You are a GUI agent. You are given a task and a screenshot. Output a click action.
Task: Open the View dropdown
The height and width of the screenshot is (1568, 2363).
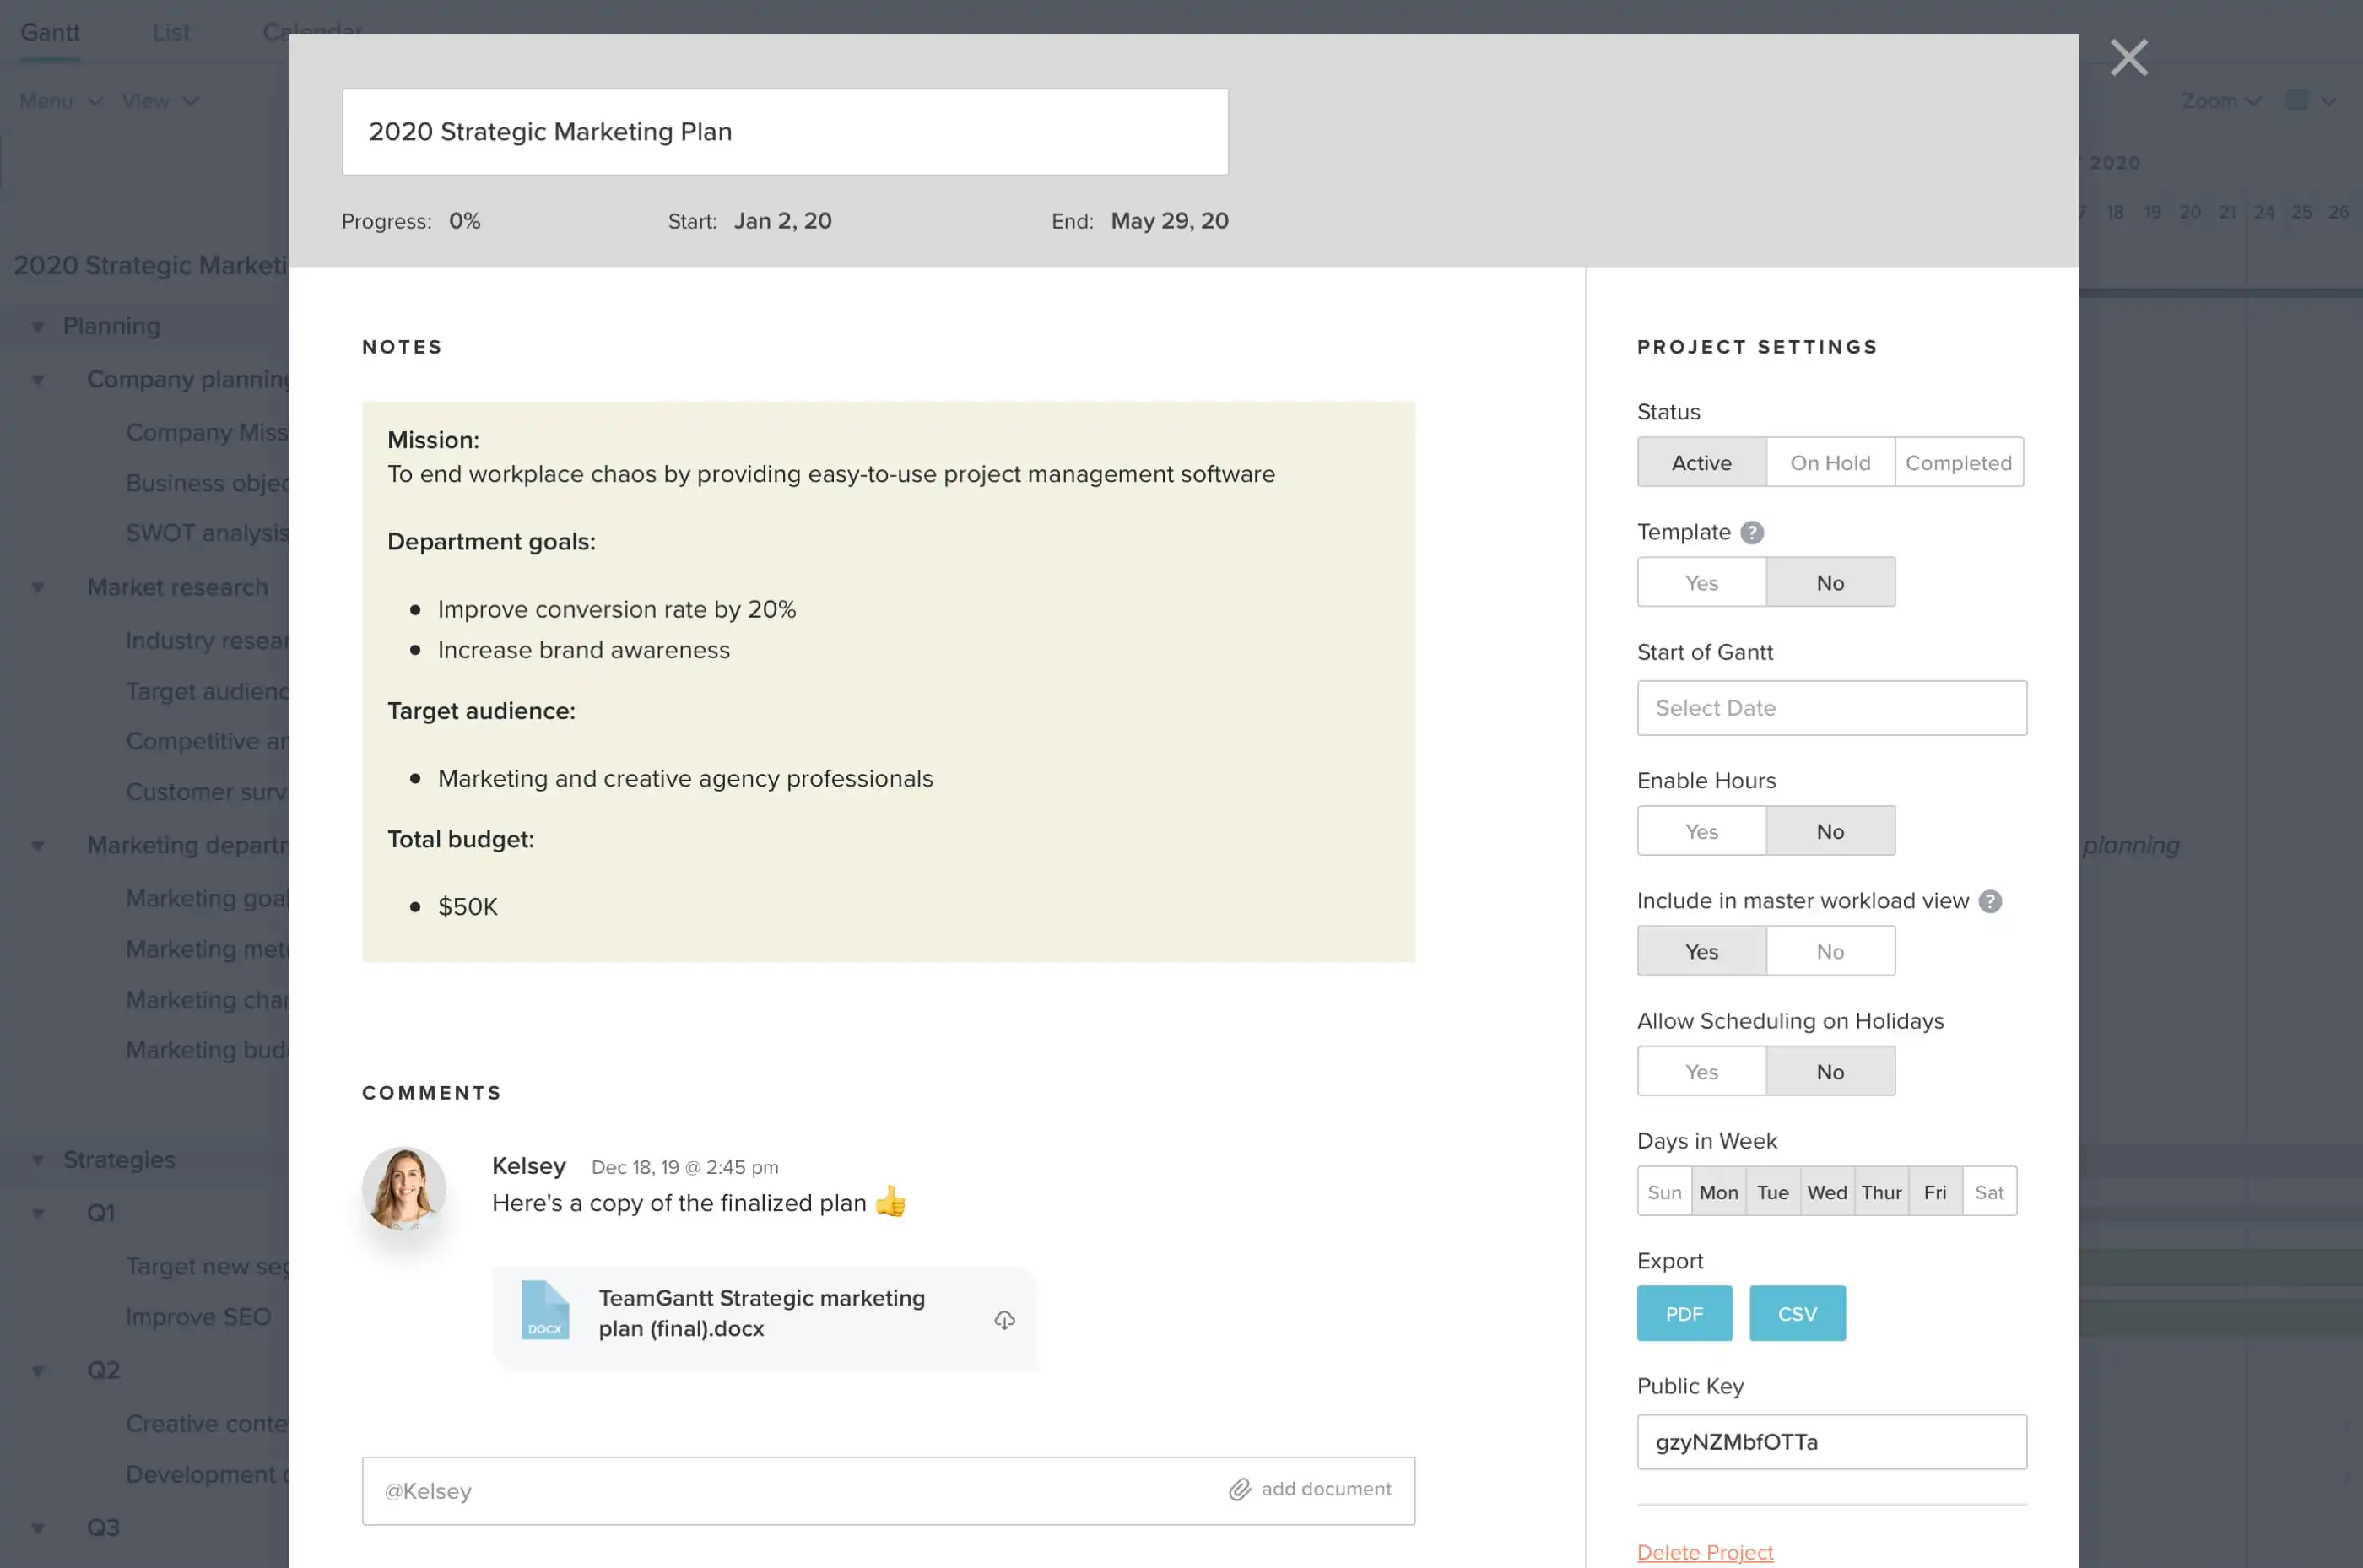coord(160,101)
